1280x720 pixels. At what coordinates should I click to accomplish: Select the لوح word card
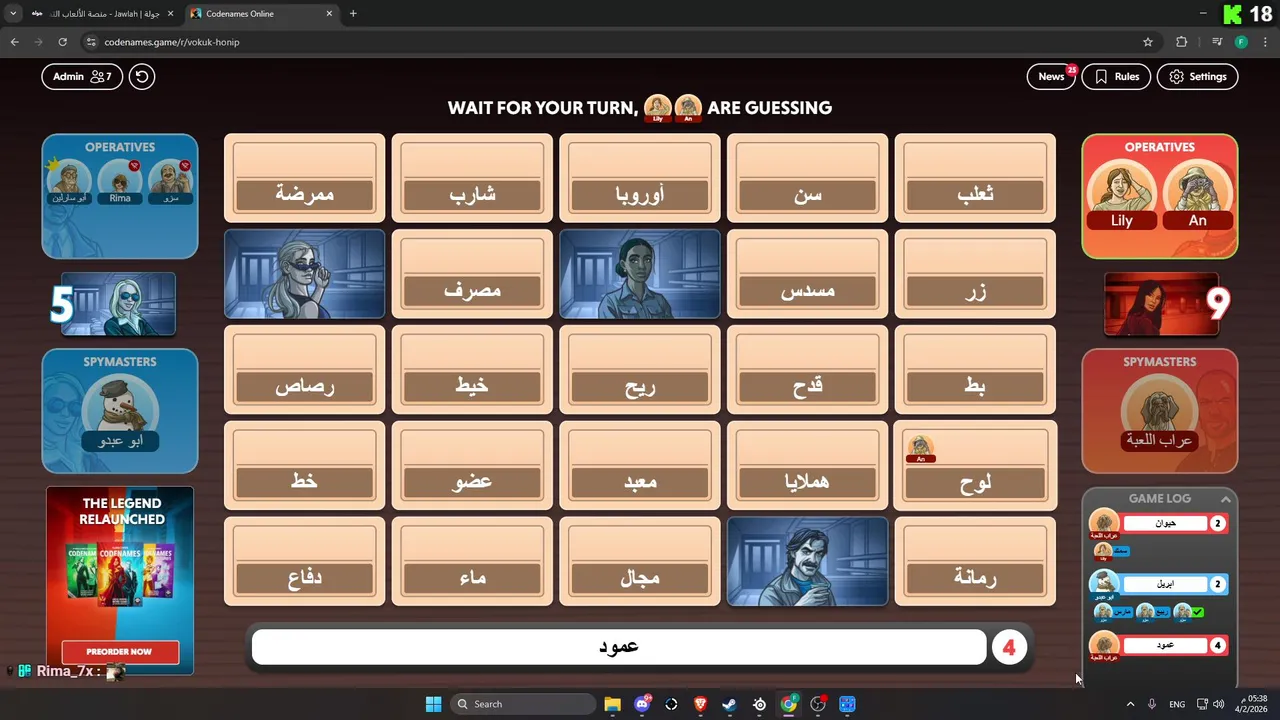(x=975, y=466)
